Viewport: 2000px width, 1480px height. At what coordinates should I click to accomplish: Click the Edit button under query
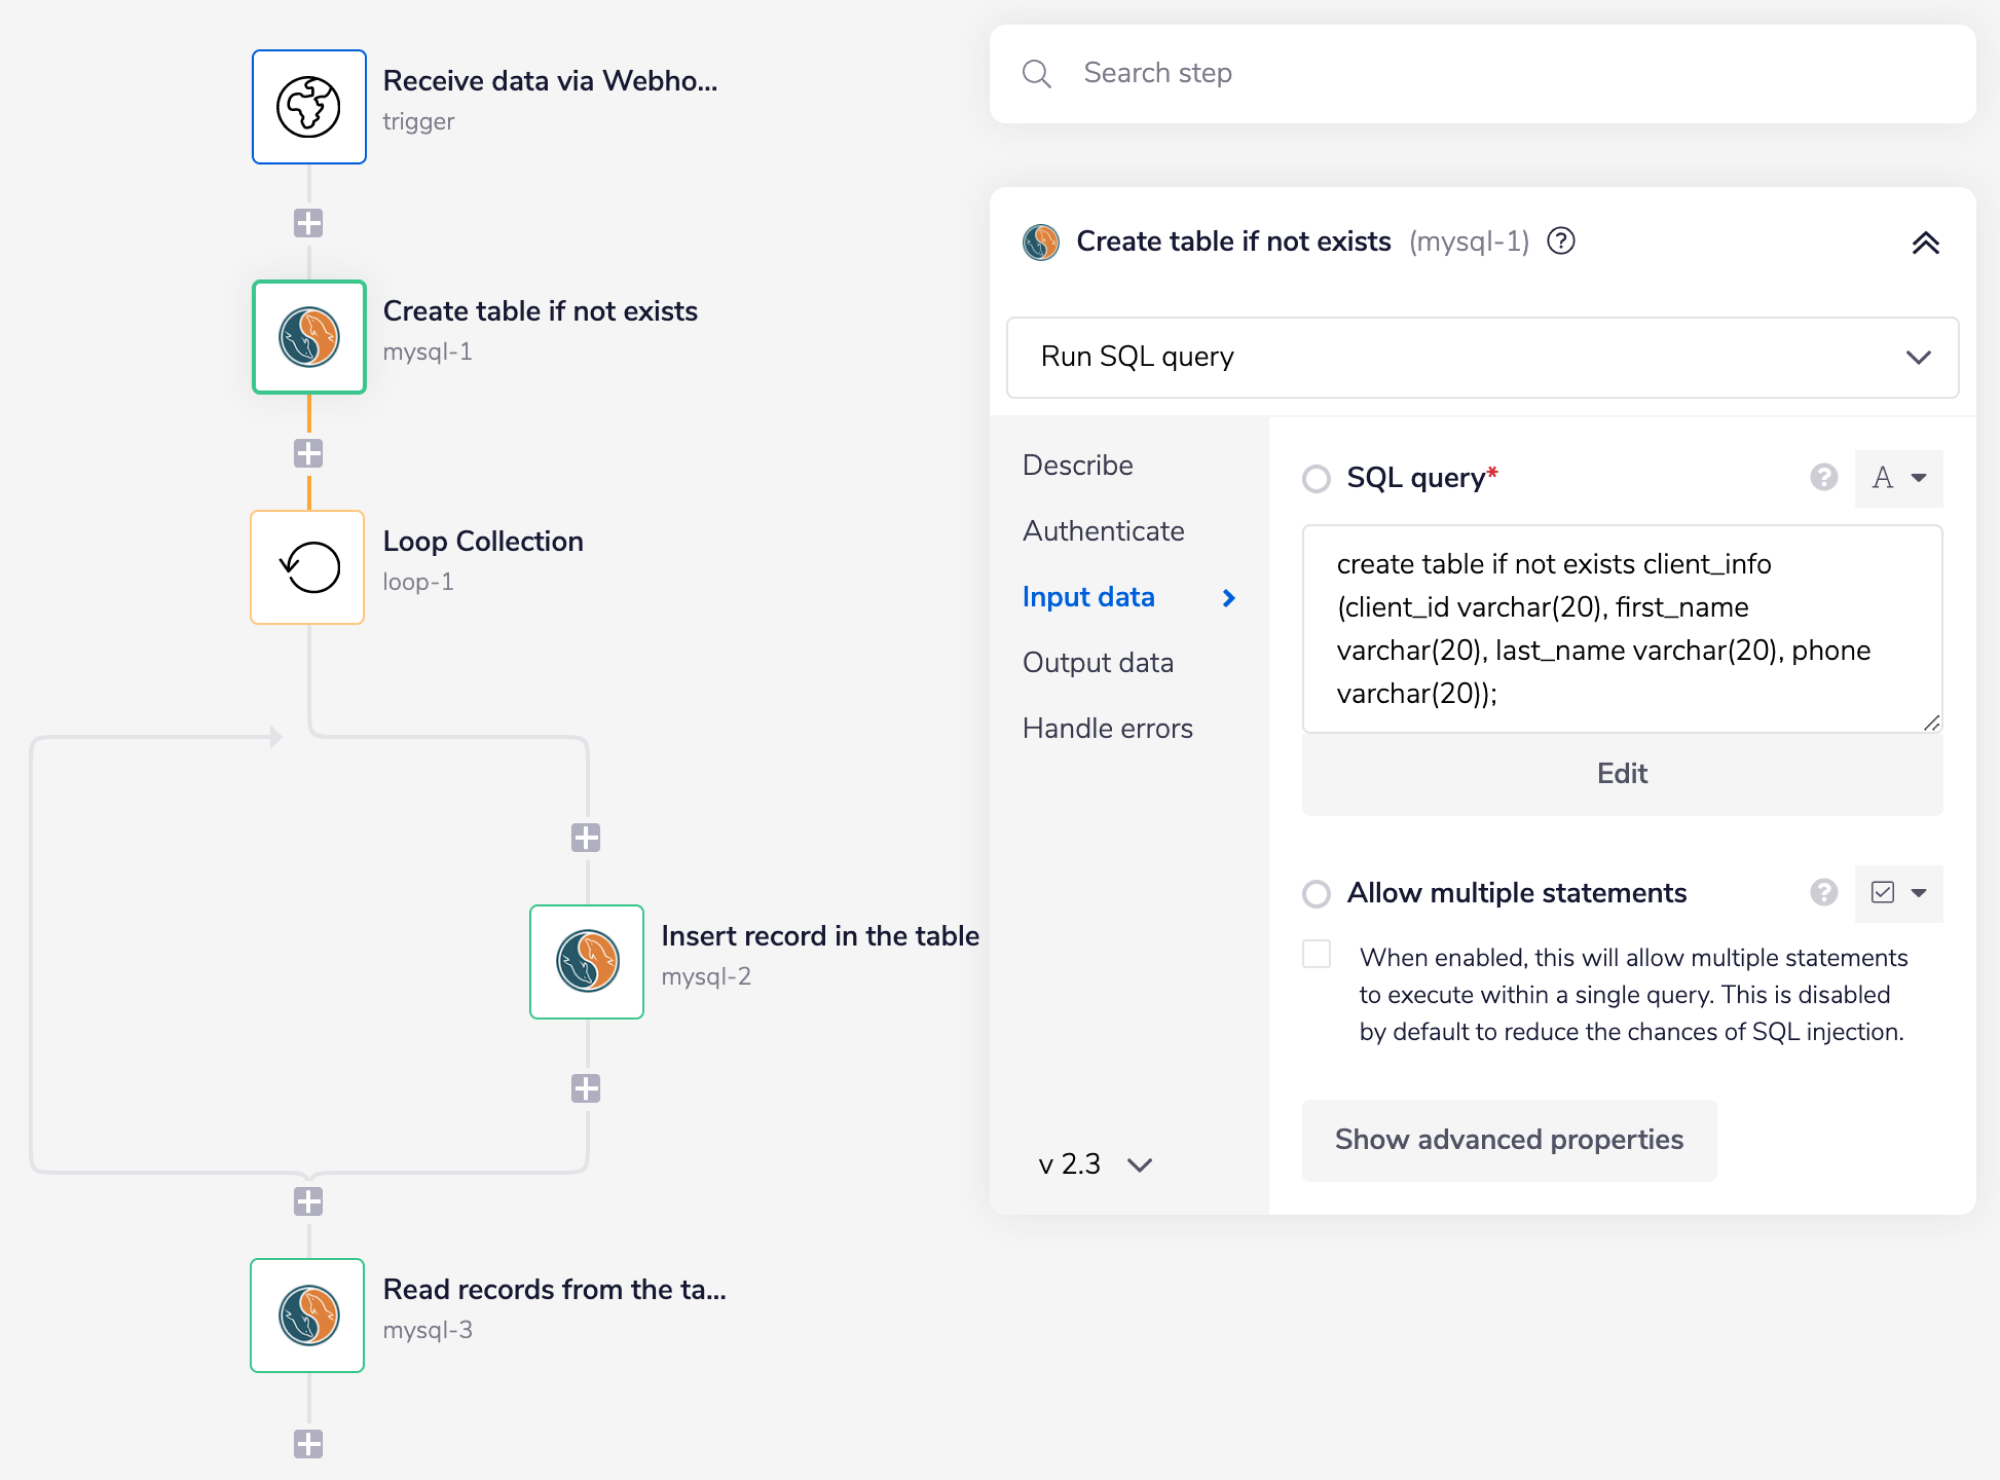pyautogui.click(x=1621, y=773)
